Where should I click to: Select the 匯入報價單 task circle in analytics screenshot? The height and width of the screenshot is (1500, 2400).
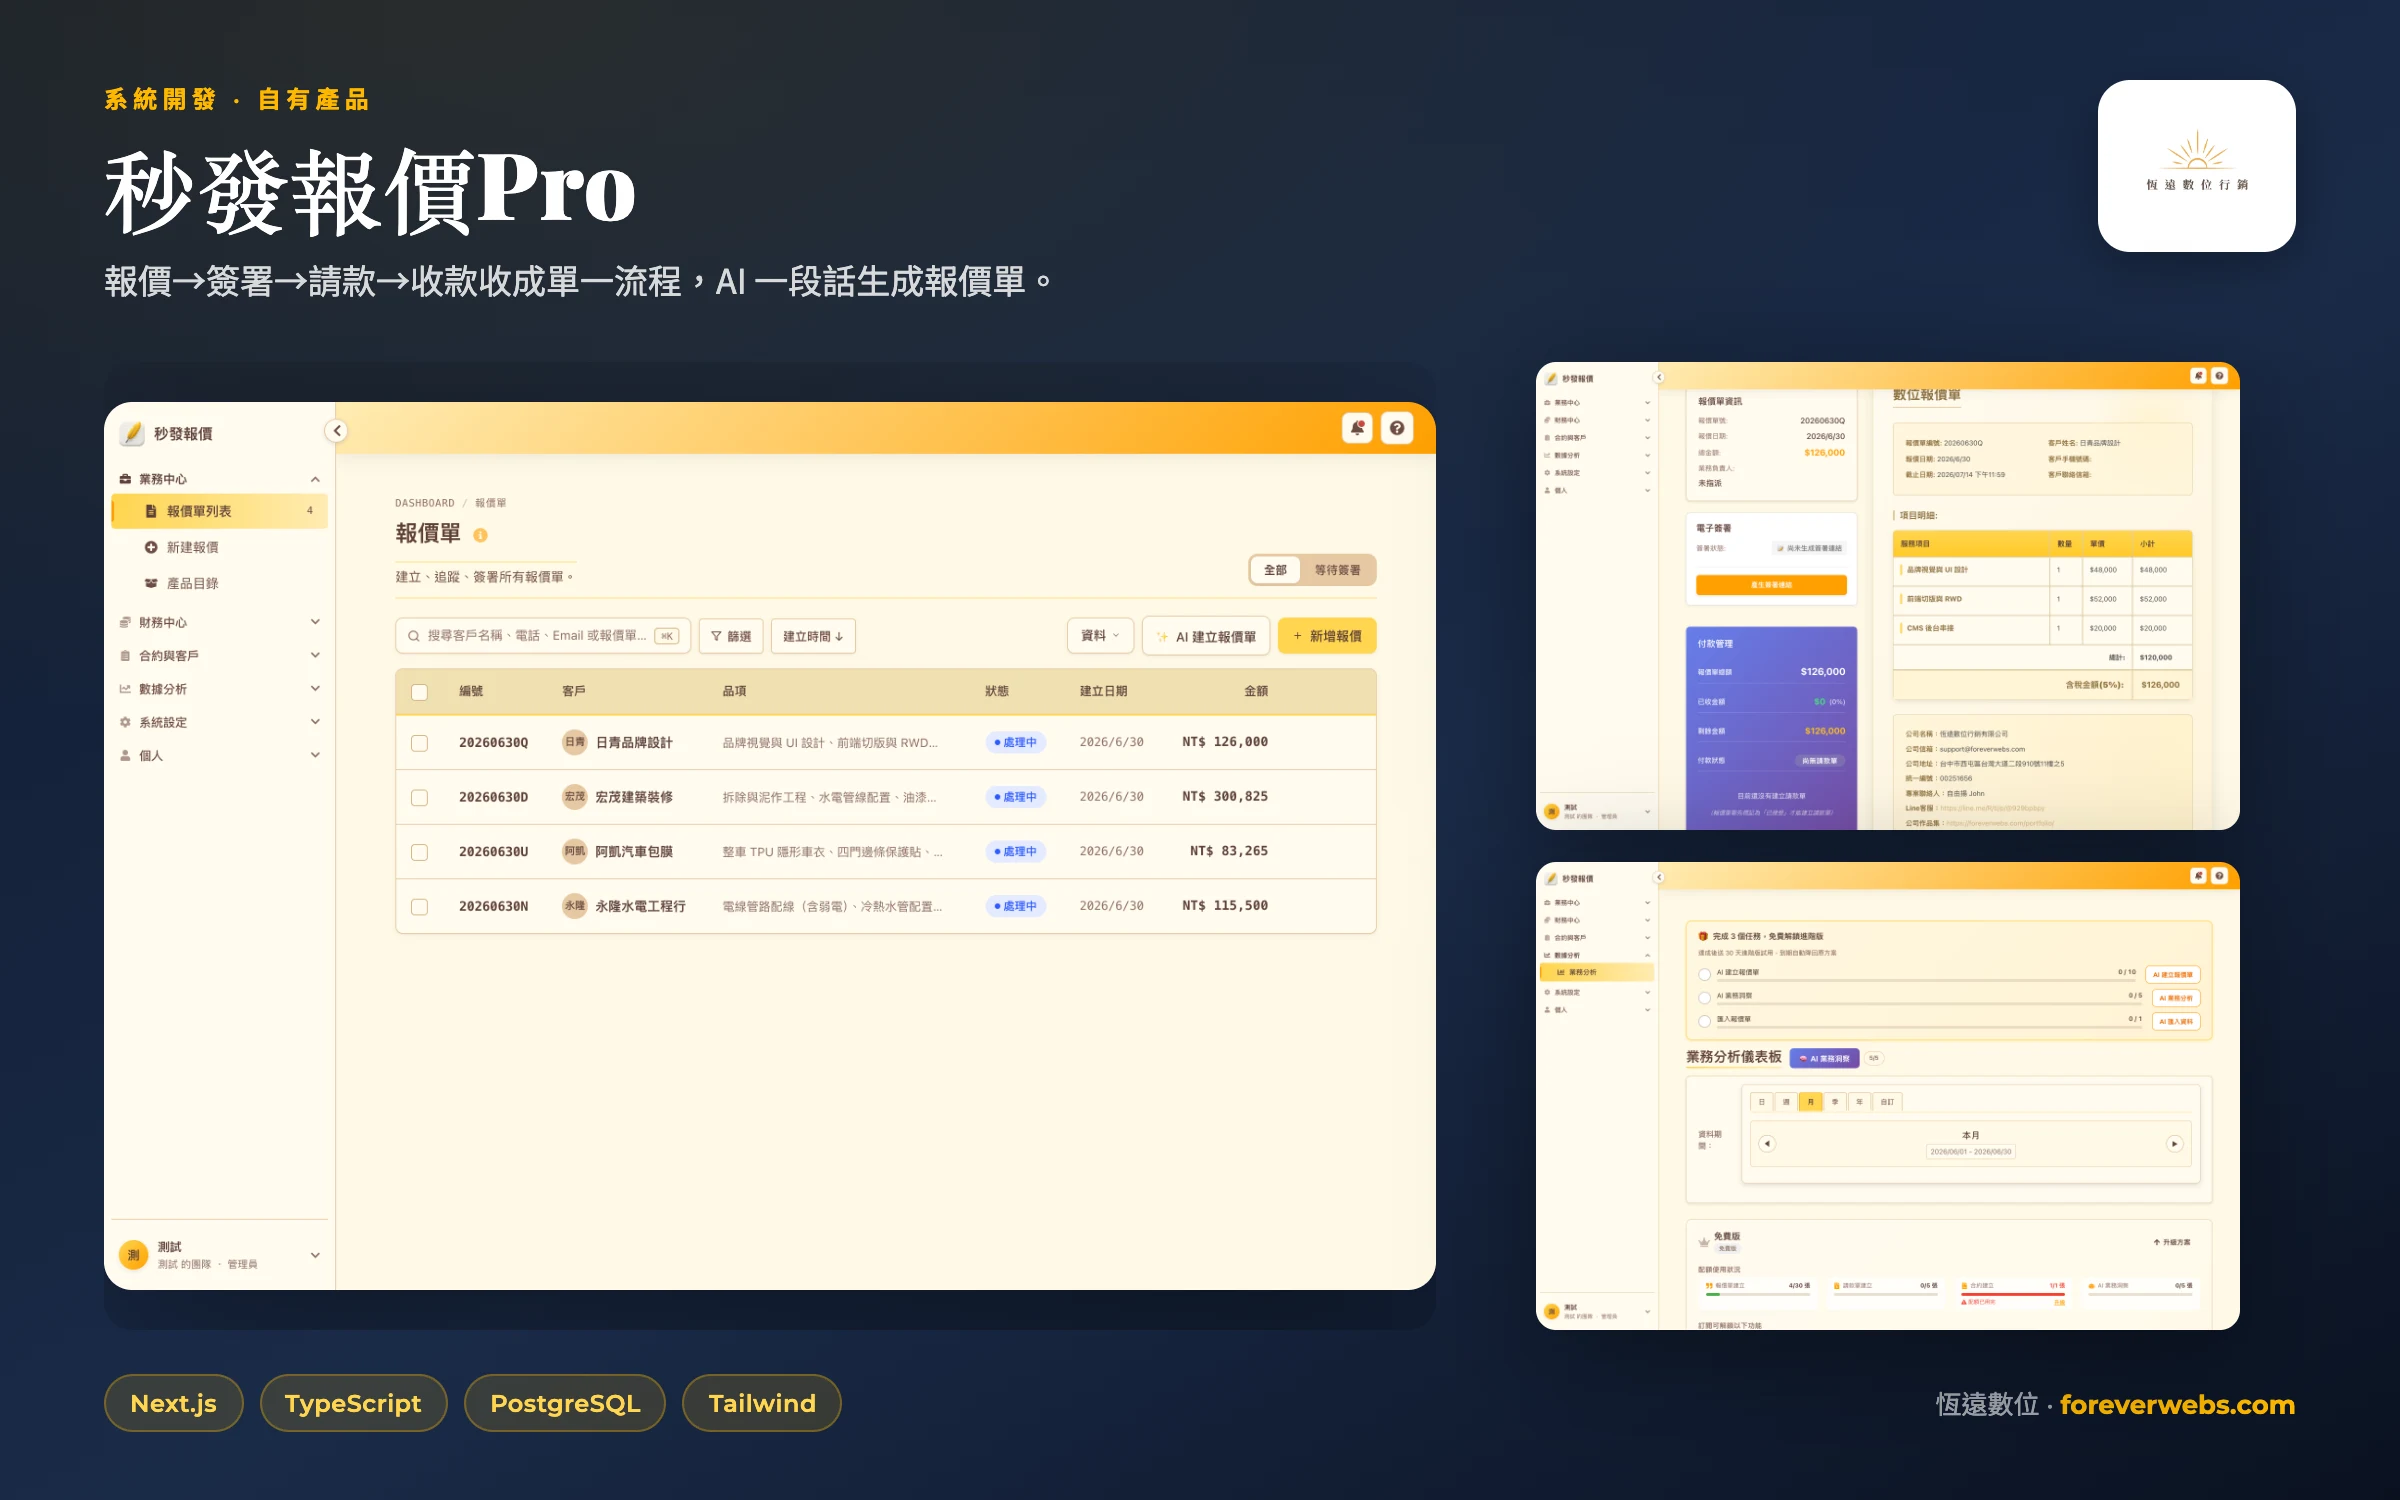tap(1705, 1021)
